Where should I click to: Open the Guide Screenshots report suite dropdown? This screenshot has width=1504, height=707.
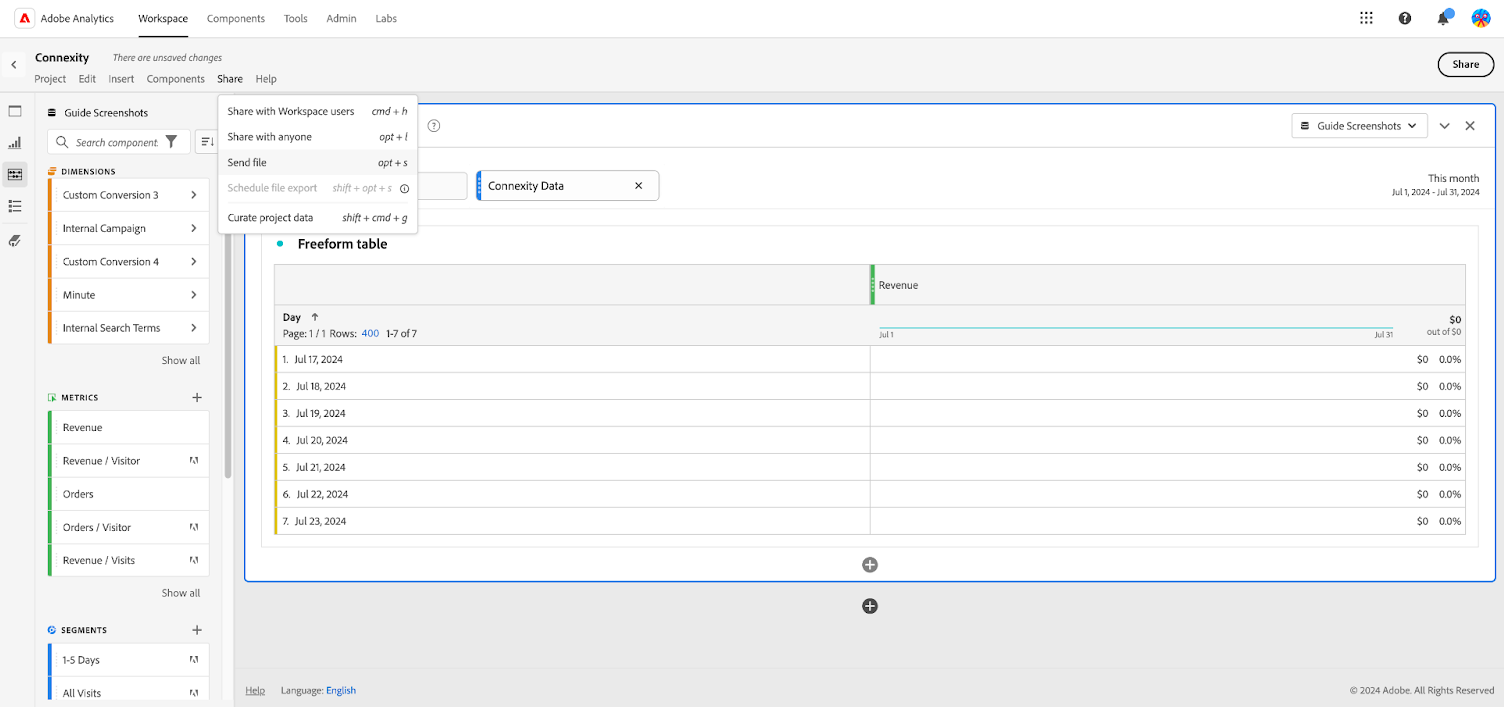click(1359, 126)
